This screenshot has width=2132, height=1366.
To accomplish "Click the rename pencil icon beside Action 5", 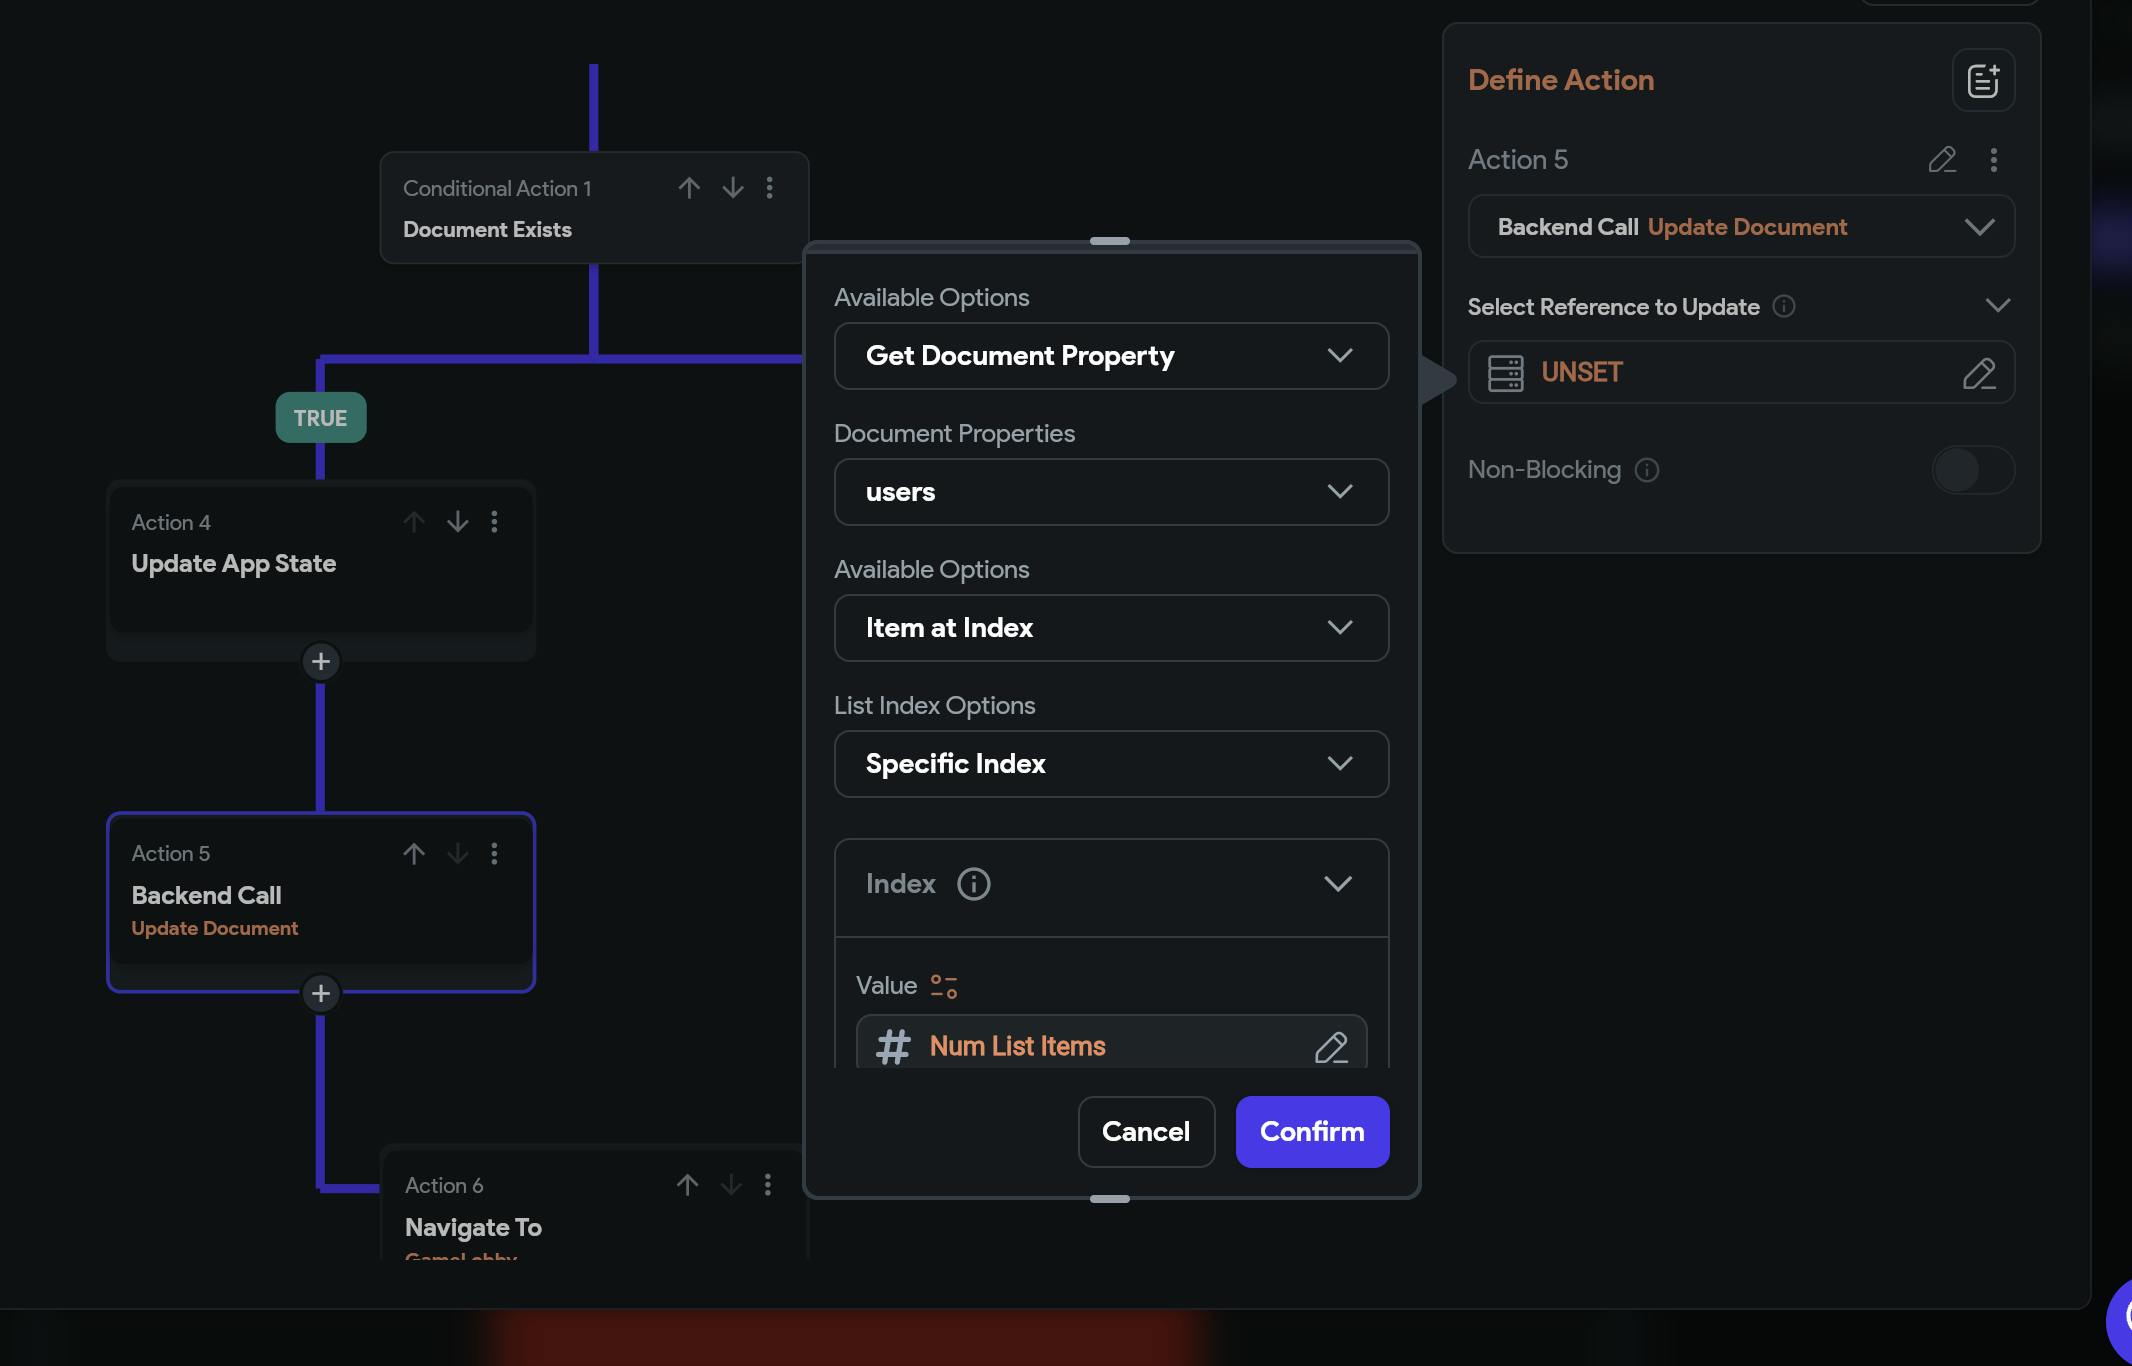I will pyautogui.click(x=1942, y=160).
